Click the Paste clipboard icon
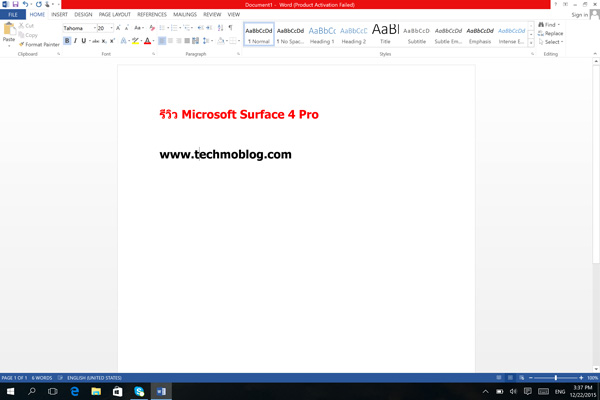 (x=9, y=29)
